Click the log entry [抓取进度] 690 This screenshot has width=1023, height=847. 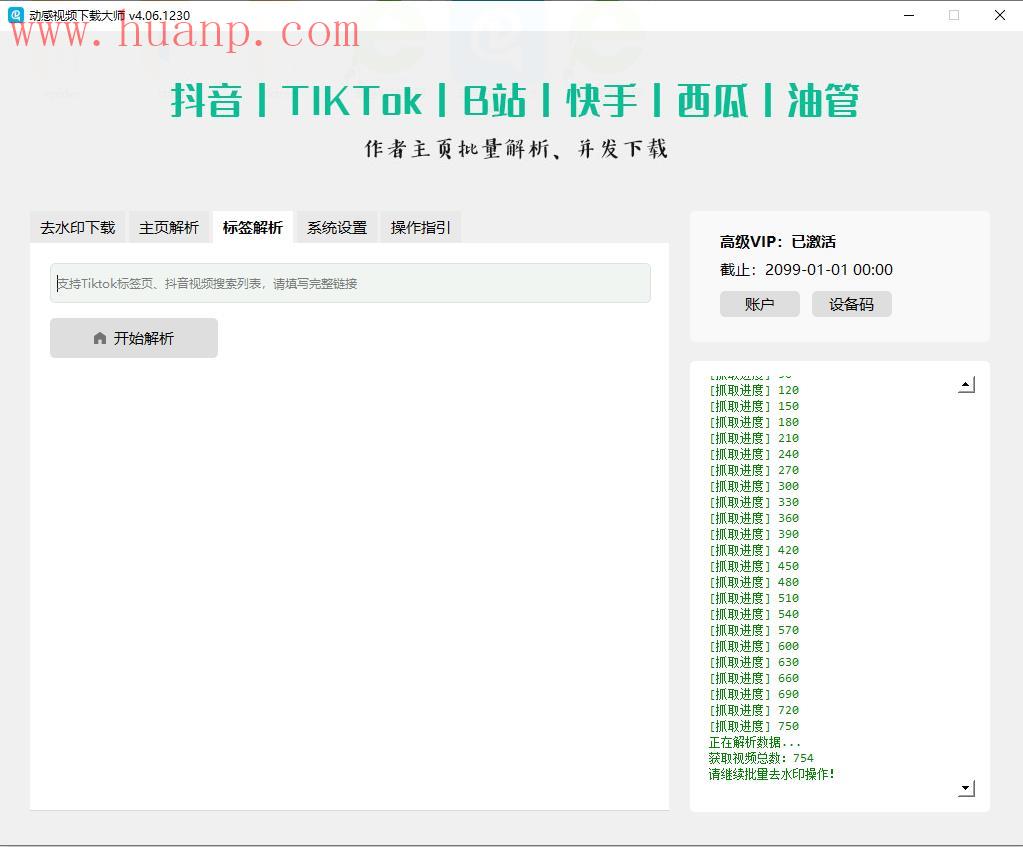coord(754,694)
